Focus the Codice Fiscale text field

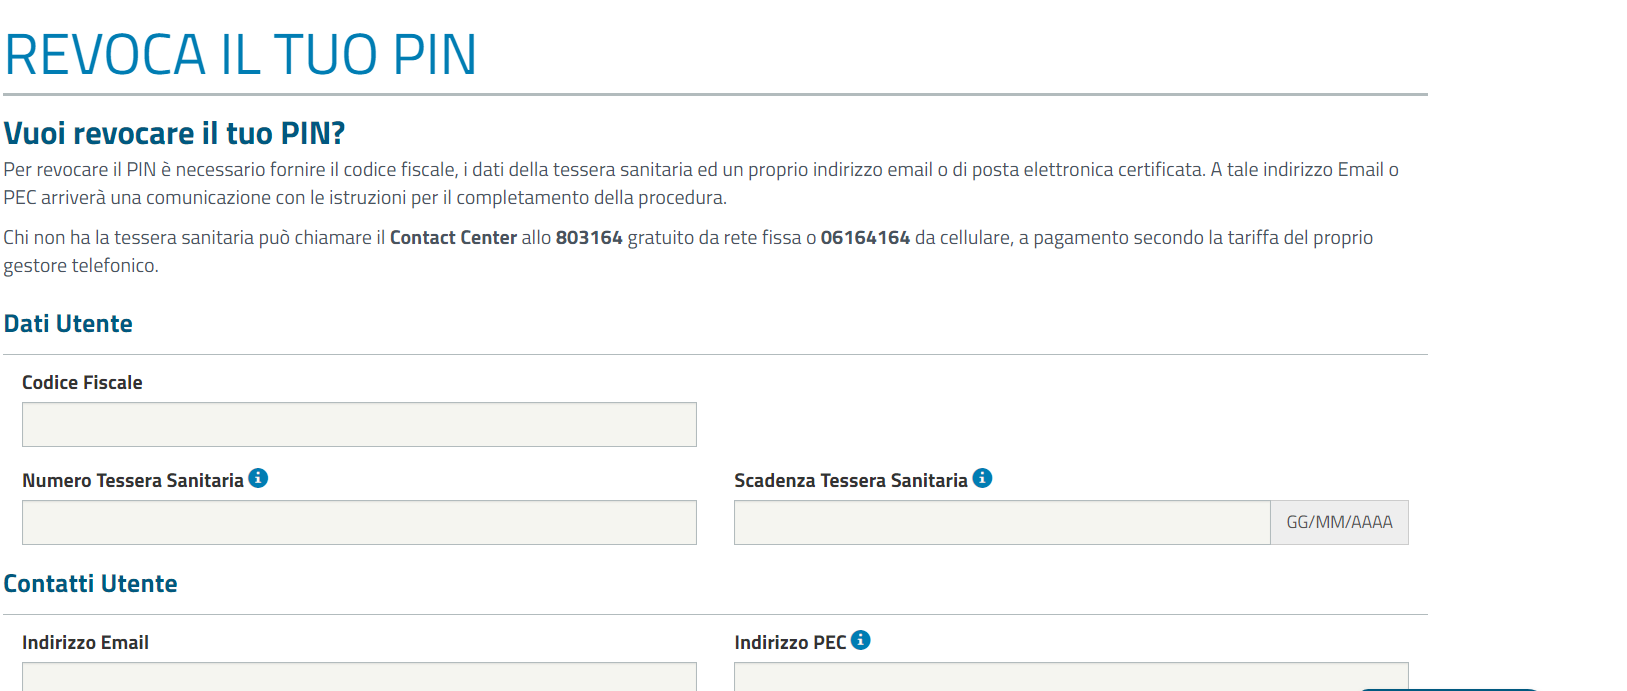(359, 424)
